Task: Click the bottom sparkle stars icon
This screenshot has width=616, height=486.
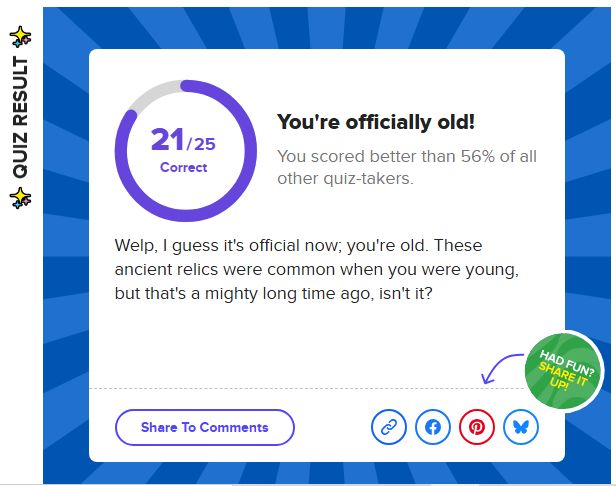Action: [x=20, y=198]
